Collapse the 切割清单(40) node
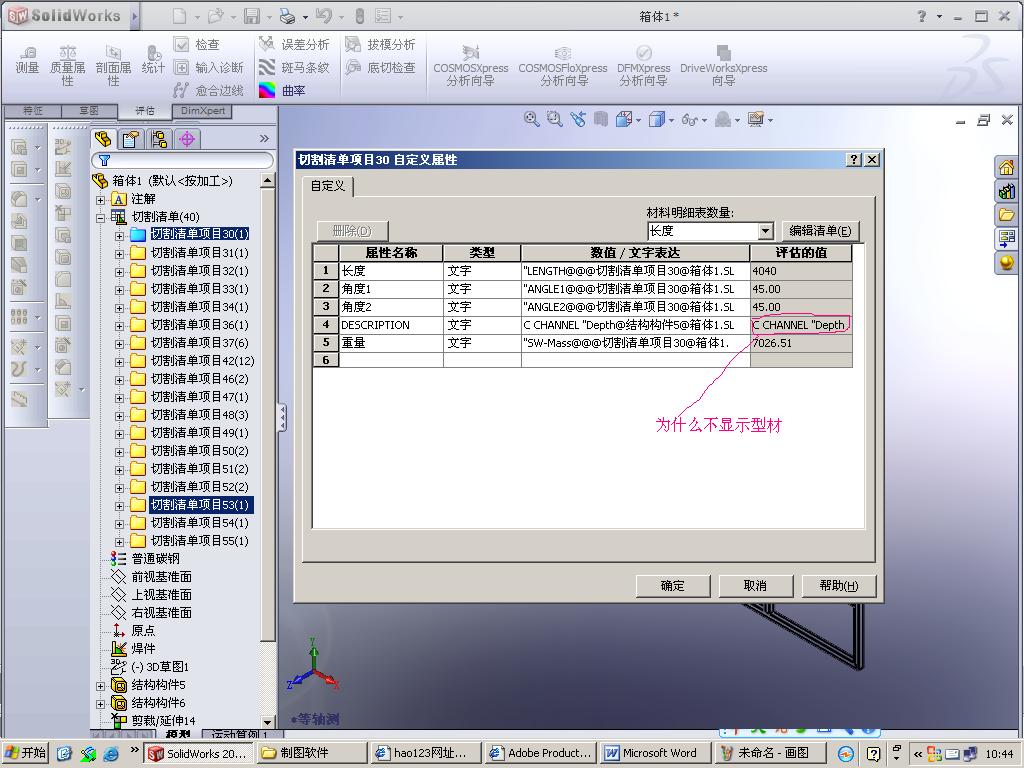 point(101,217)
